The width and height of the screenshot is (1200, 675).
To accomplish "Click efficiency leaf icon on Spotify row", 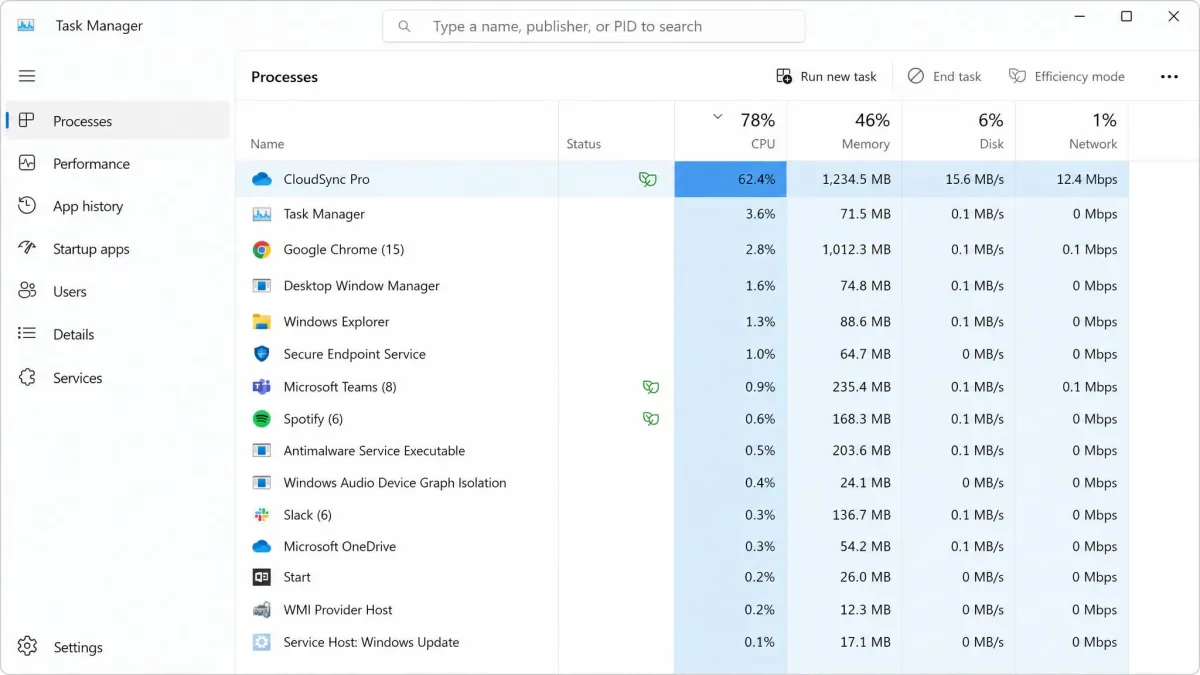I will tap(651, 419).
